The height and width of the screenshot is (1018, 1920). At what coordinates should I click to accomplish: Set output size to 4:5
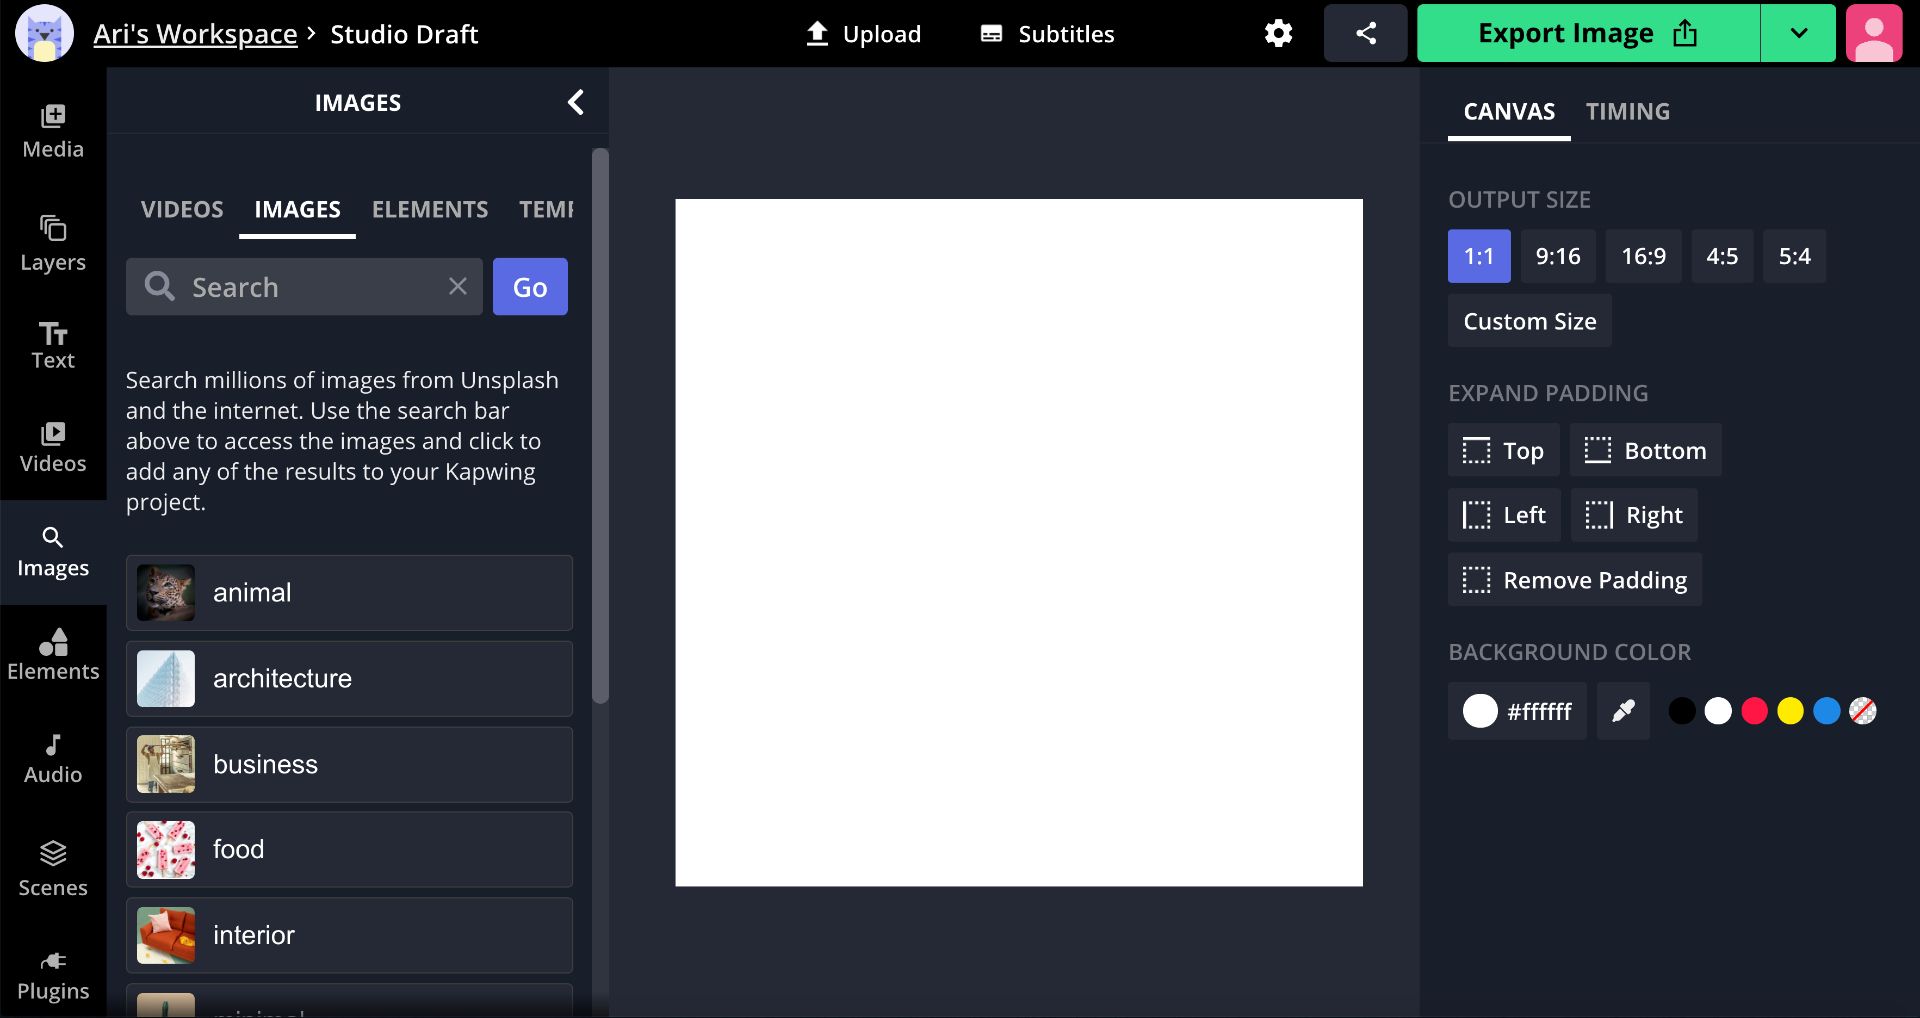coord(1722,256)
